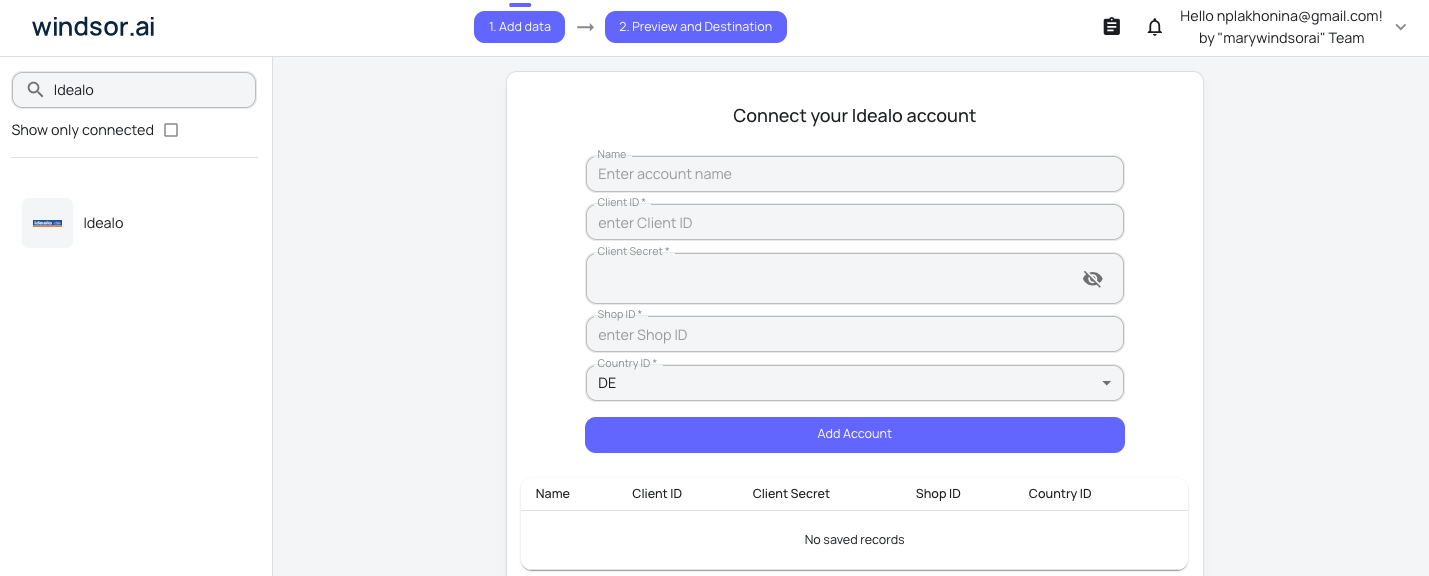The width and height of the screenshot is (1429, 576).
Task: Click the arrow between the step buttons
Action: (585, 27)
